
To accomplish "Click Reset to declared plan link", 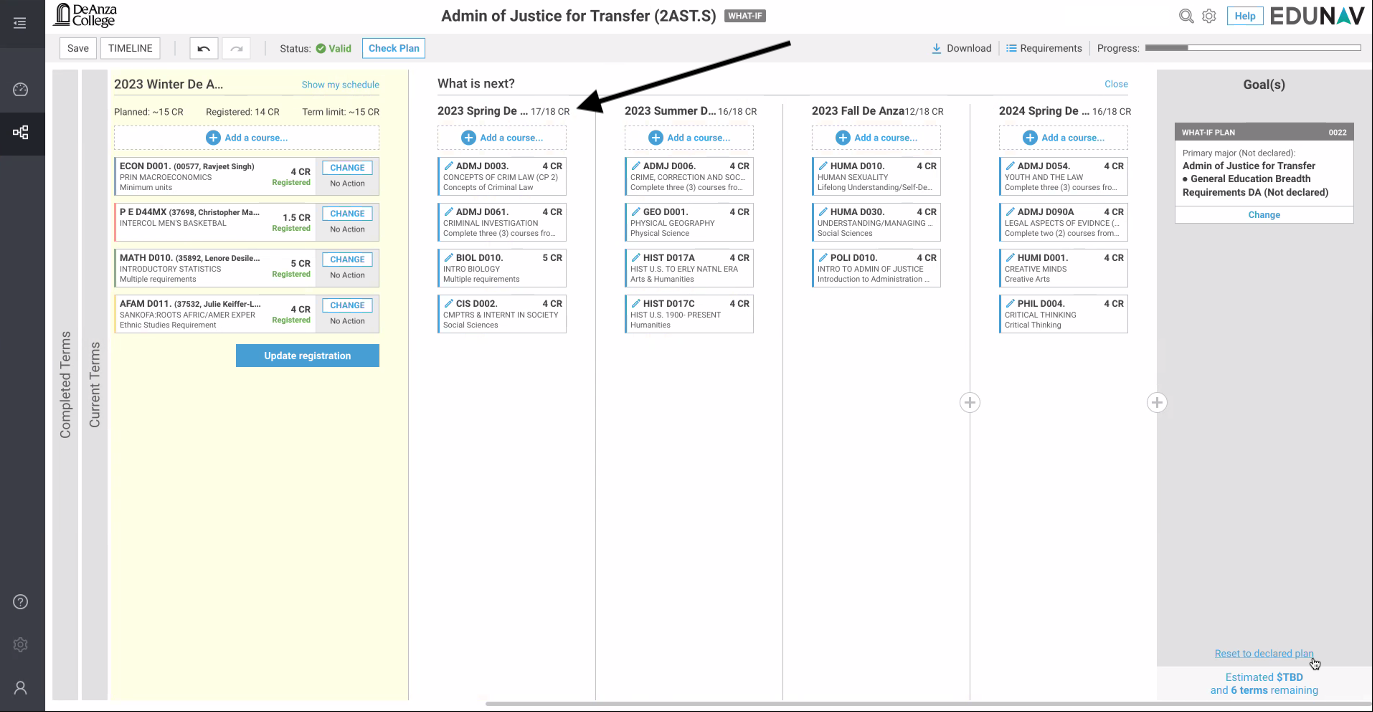I will (1263, 653).
